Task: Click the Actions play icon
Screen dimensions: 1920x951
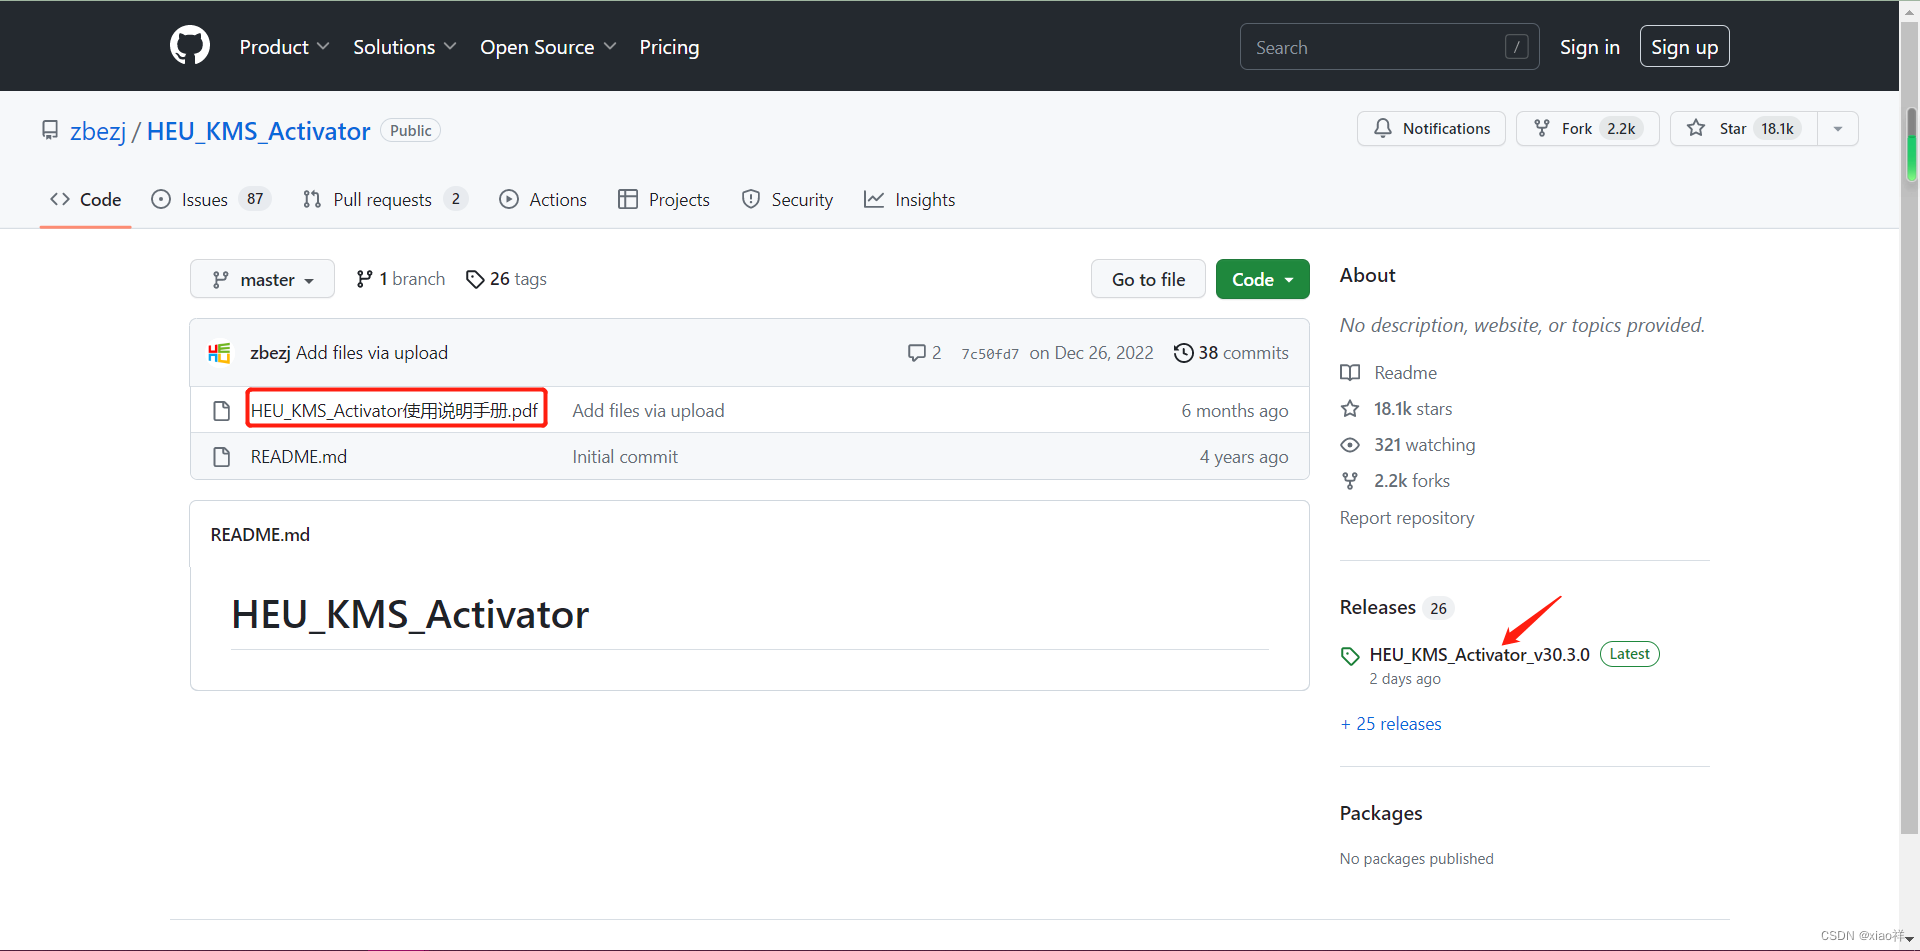Action: (x=509, y=199)
